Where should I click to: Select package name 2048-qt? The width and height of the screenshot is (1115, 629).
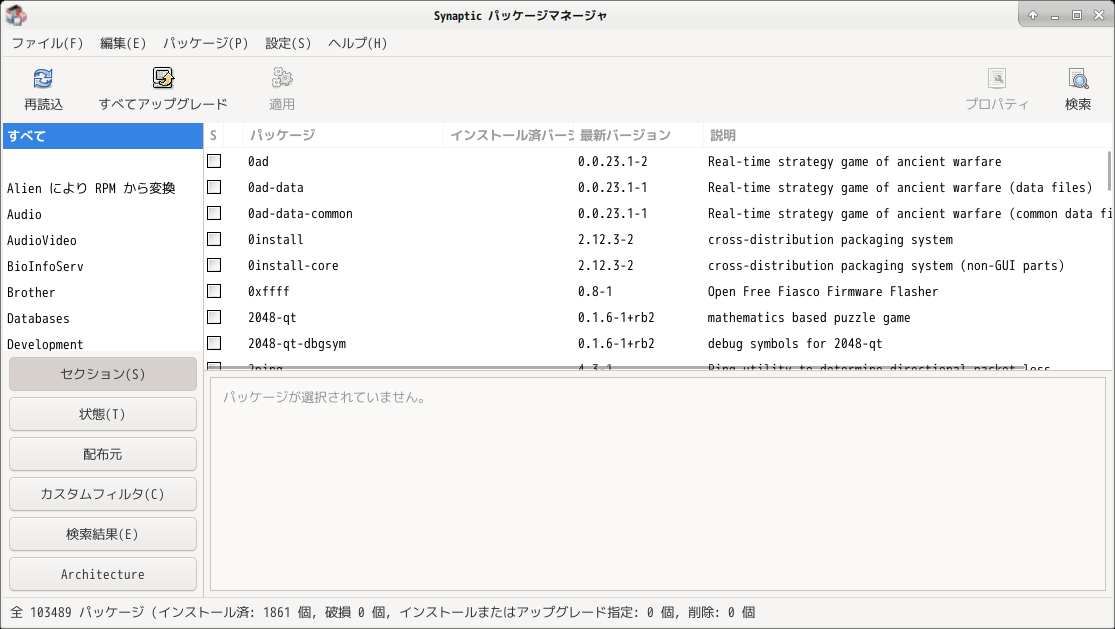click(272, 318)
